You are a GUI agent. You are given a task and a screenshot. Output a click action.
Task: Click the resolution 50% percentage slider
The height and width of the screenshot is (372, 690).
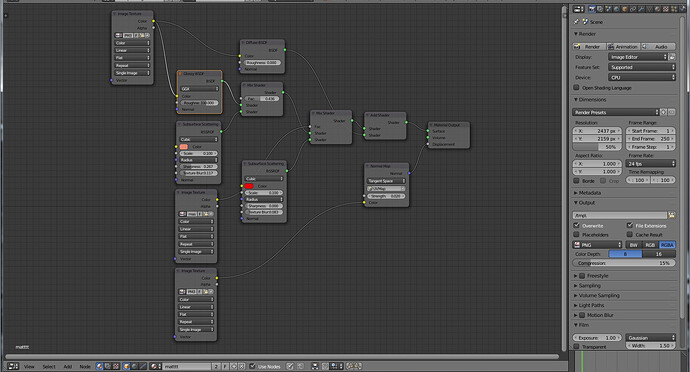pos(596,147)
